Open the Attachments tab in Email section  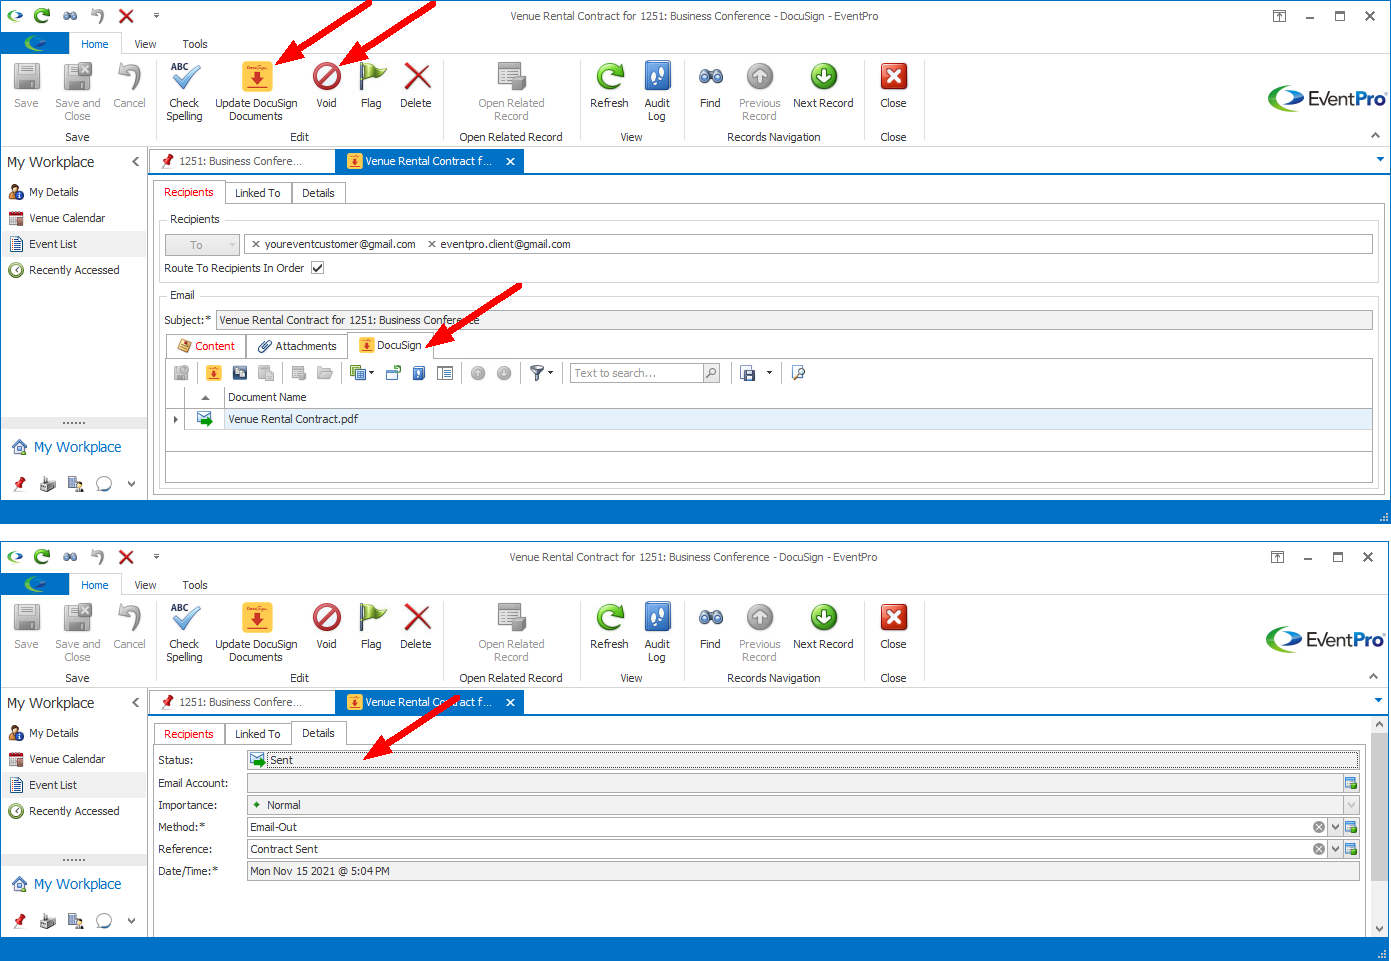pyautogui.click(x=297, y=346)
